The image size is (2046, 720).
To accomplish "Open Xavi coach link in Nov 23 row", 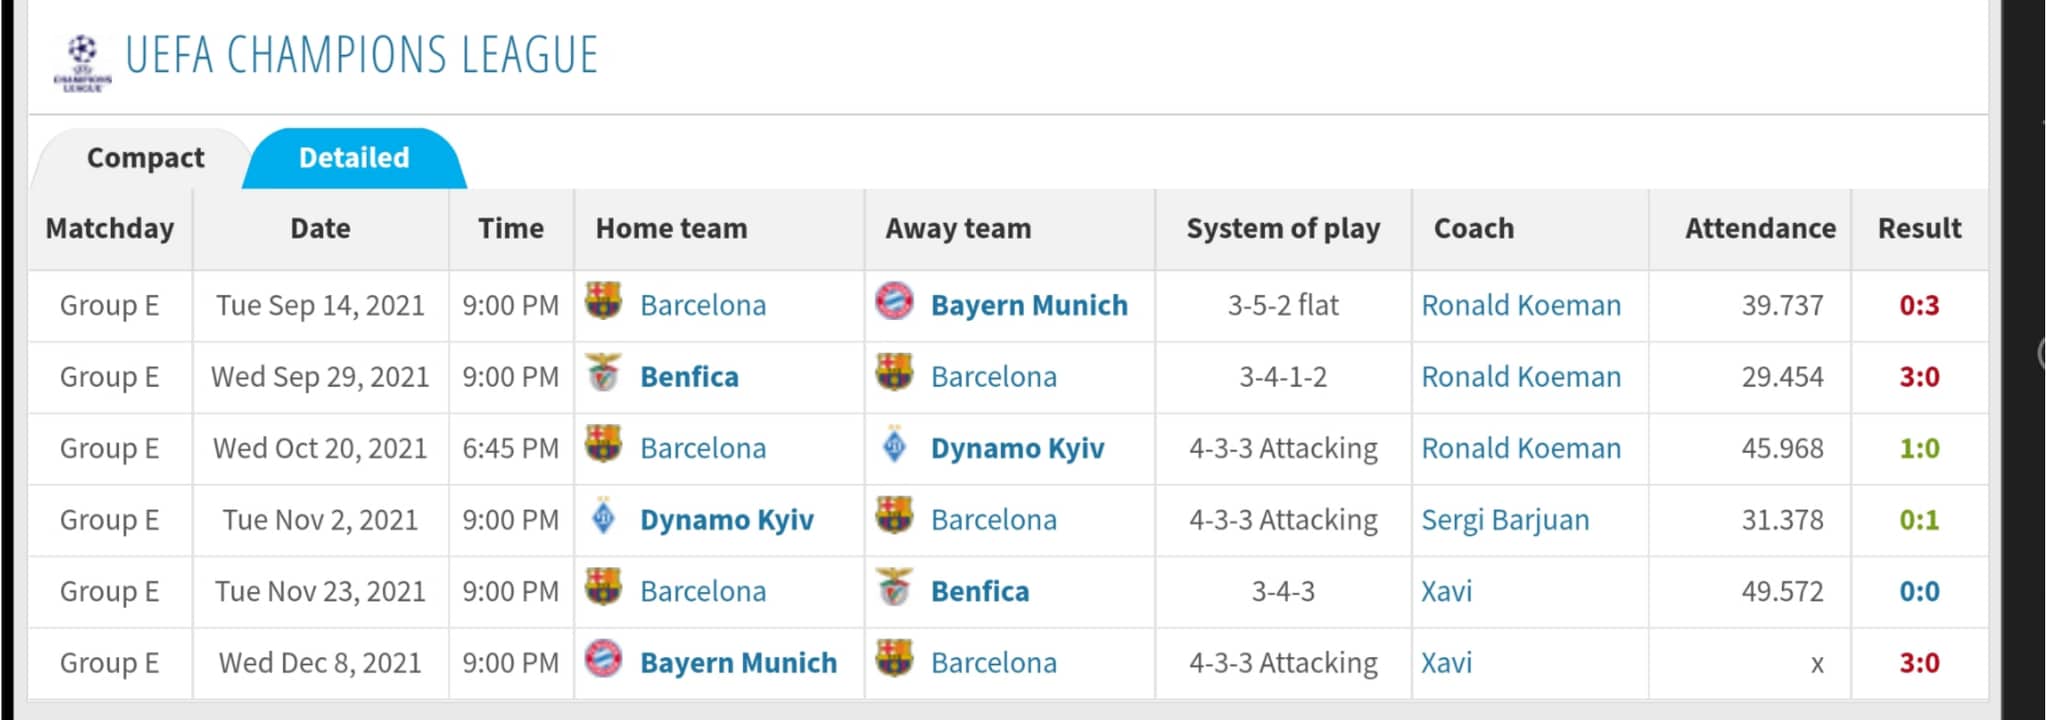I will (1446, 591).
